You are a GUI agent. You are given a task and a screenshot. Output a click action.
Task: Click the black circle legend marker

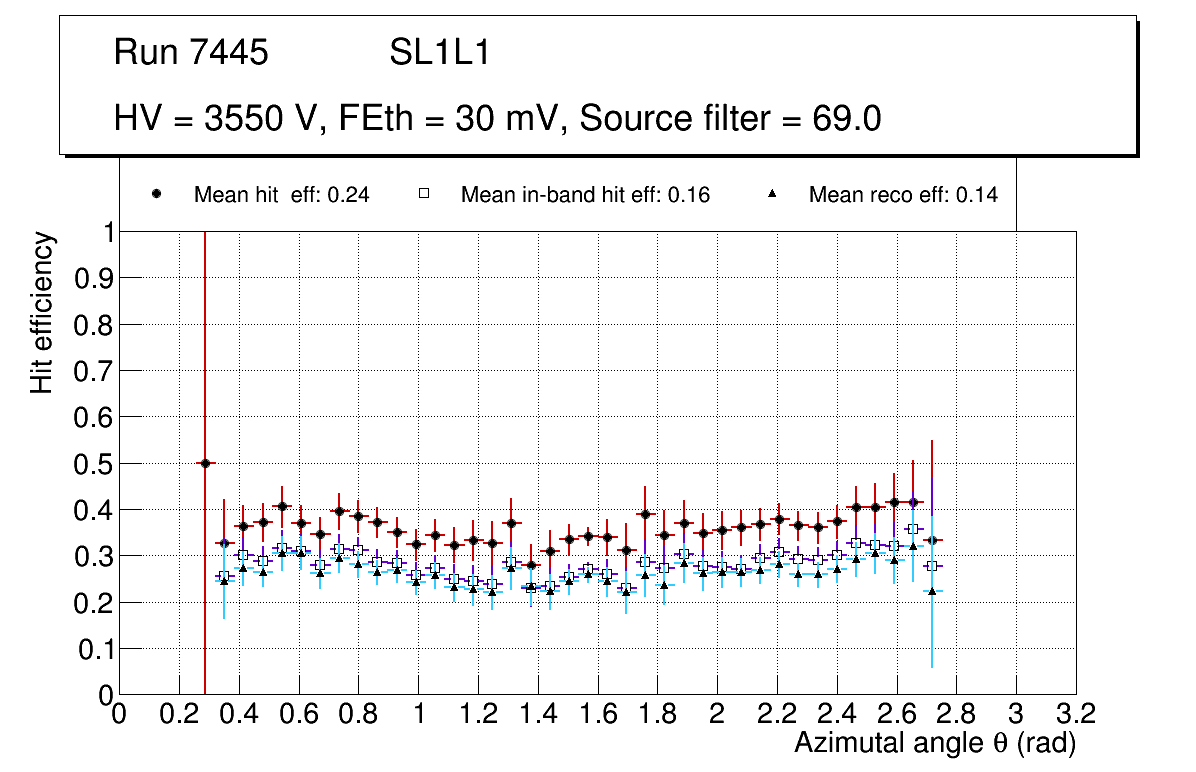tap(157, 195)
